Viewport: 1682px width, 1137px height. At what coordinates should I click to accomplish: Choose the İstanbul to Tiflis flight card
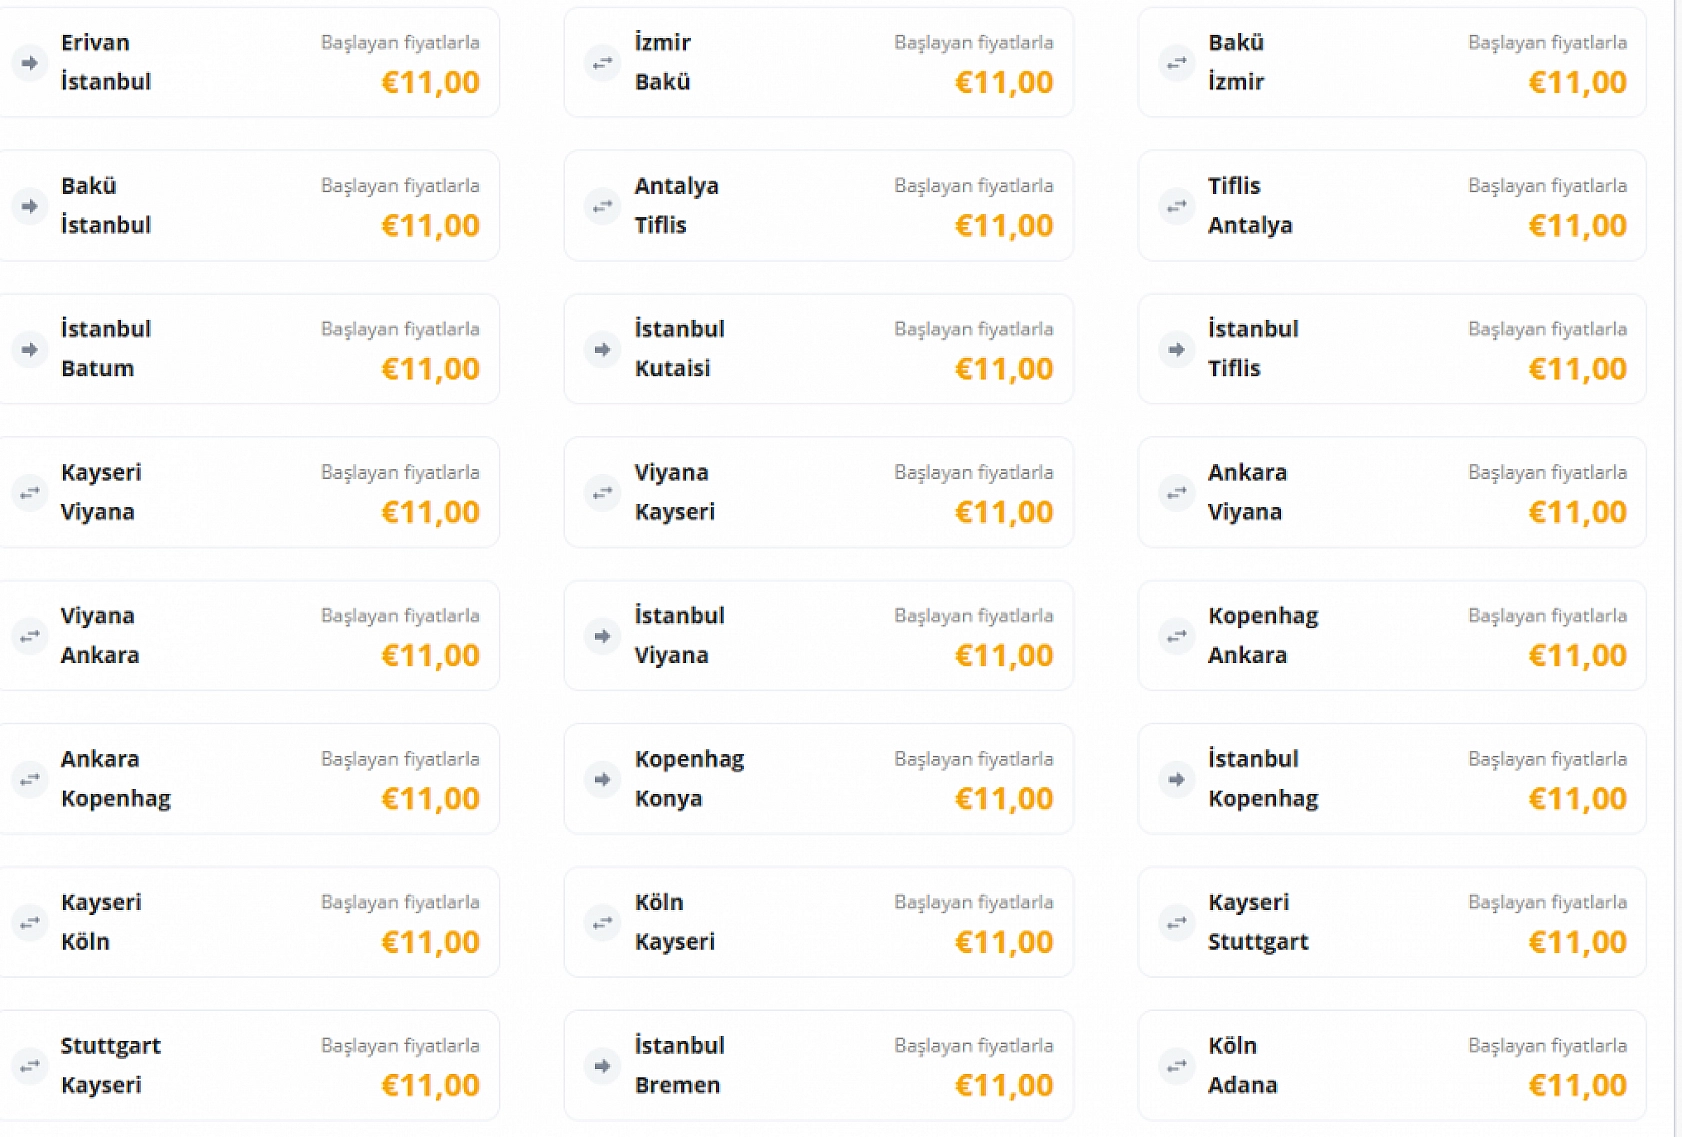click(x=1390, y=350)
